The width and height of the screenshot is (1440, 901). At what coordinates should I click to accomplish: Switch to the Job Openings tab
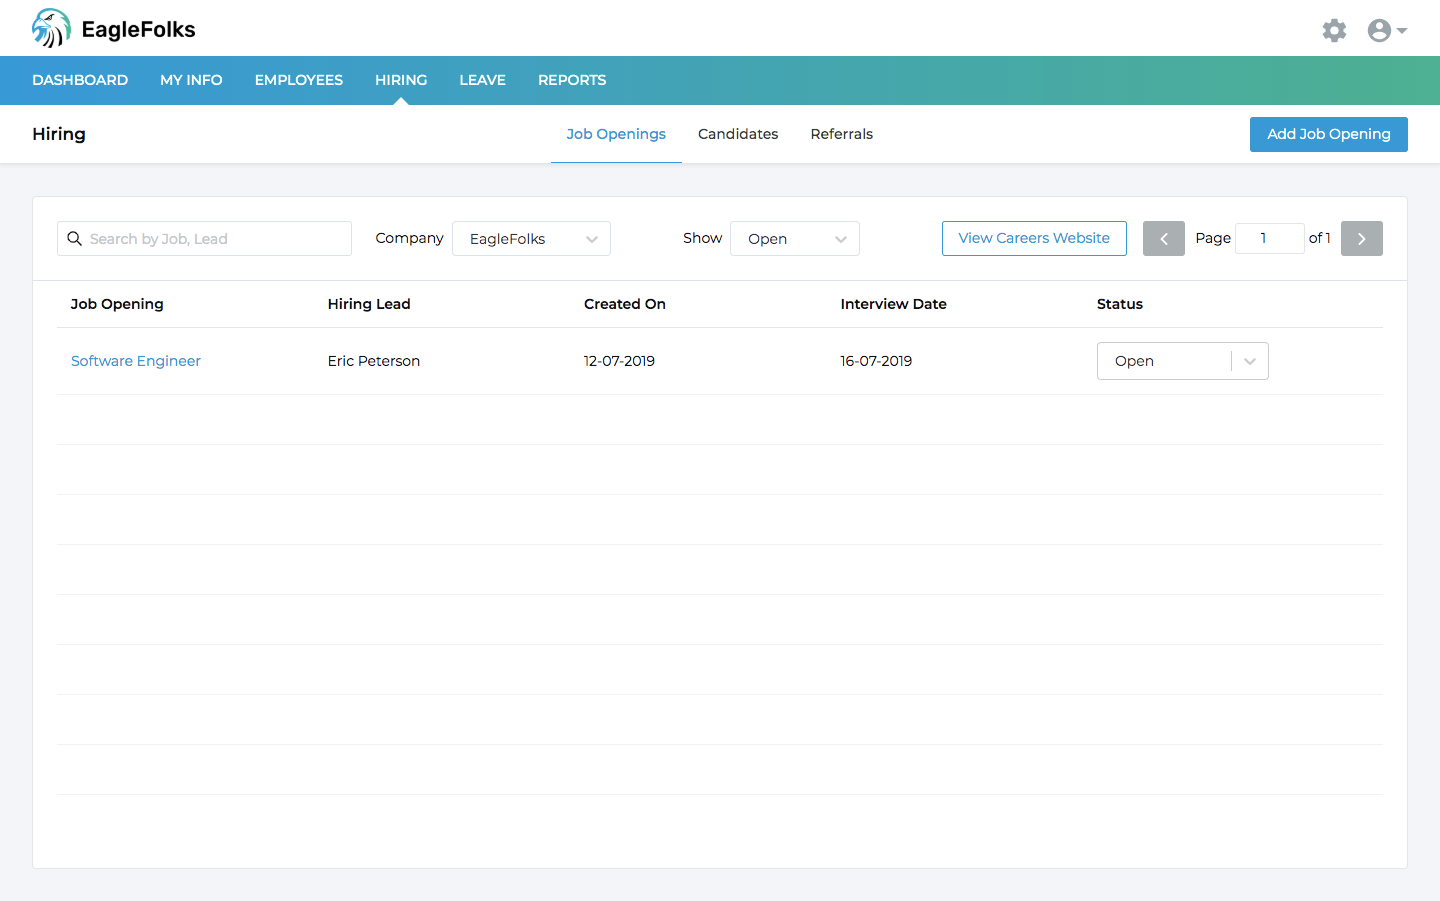pyautogui.click(x=616, y=134)
